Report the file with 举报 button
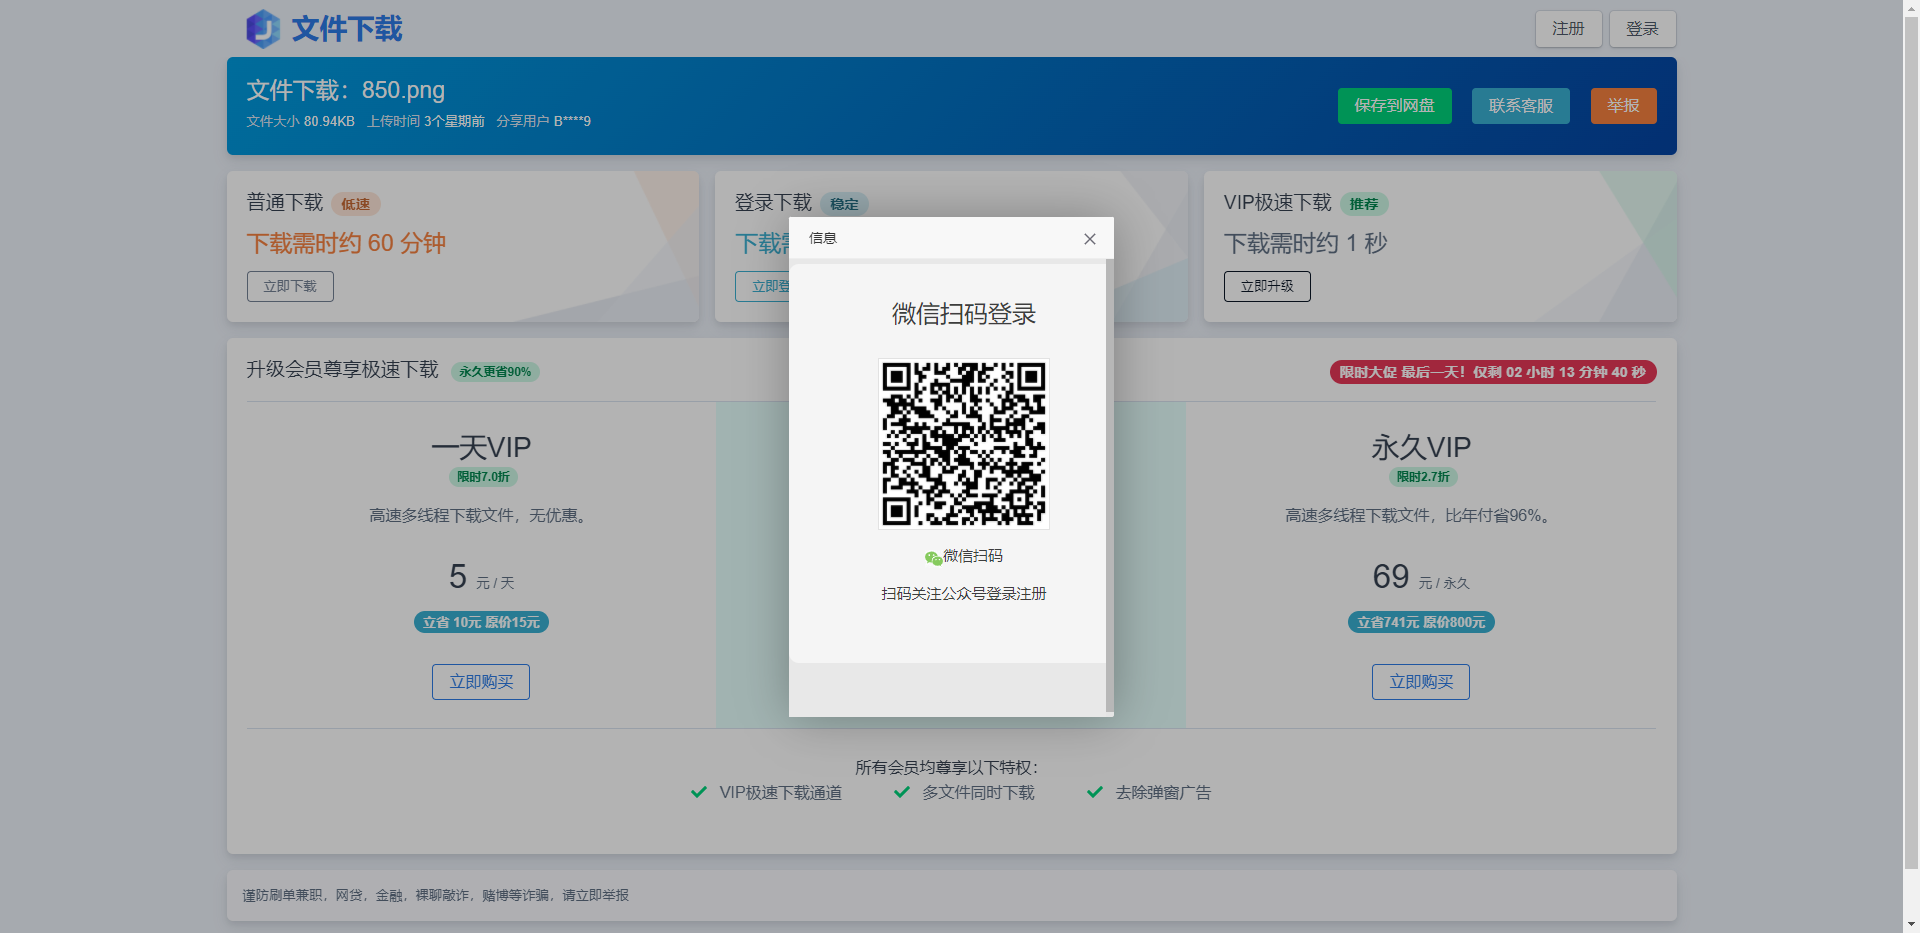The width and height of the screenshot is (1920, 933). tap(1623, 106)
